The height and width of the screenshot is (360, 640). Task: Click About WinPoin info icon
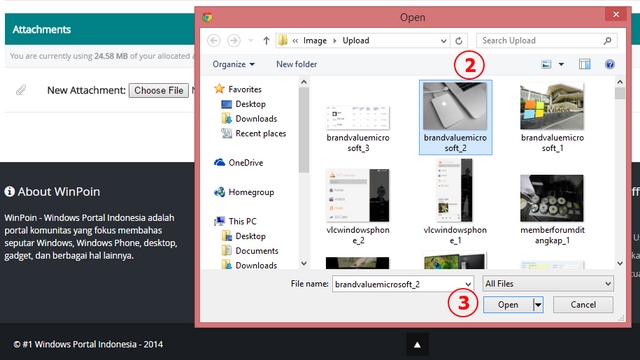[x=9, y=191]
